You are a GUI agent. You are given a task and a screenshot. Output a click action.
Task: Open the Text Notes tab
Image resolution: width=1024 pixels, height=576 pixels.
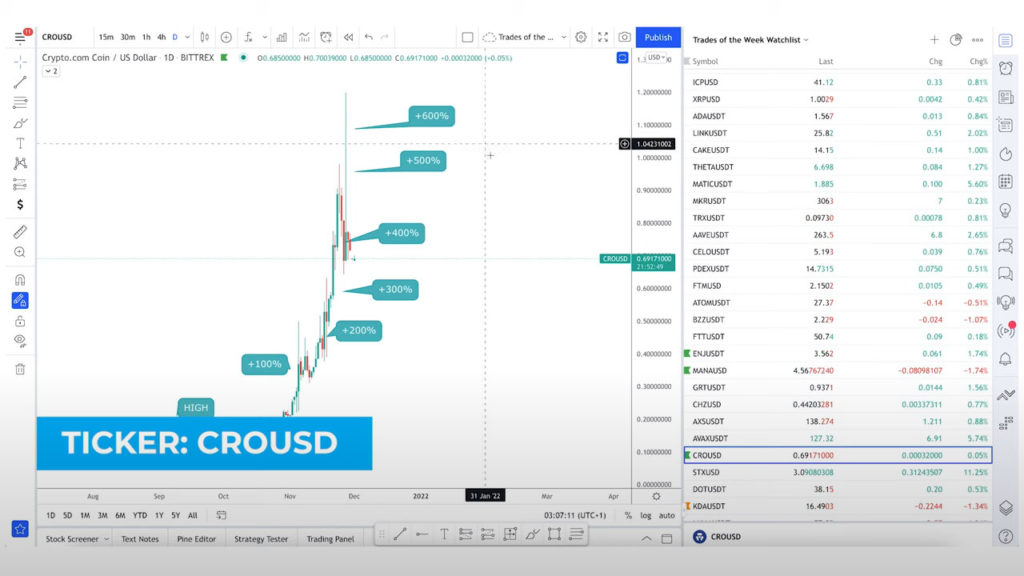tap(140, 539)
